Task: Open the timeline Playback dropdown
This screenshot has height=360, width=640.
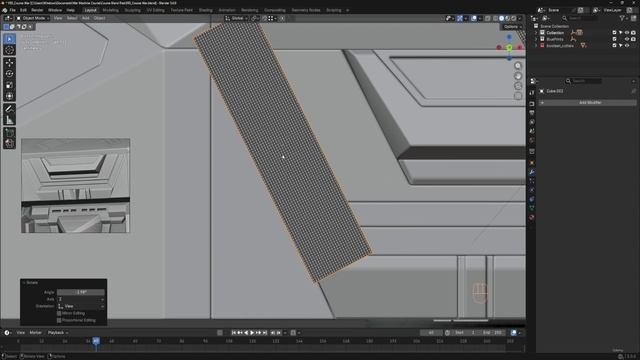Action: pyautogui.click(x=58, y=333)
